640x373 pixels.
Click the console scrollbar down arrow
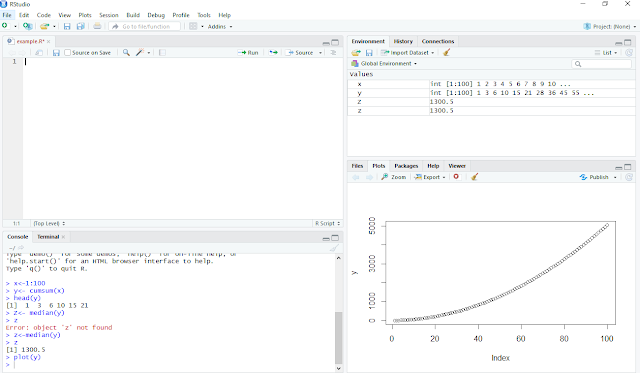[338, 368]
